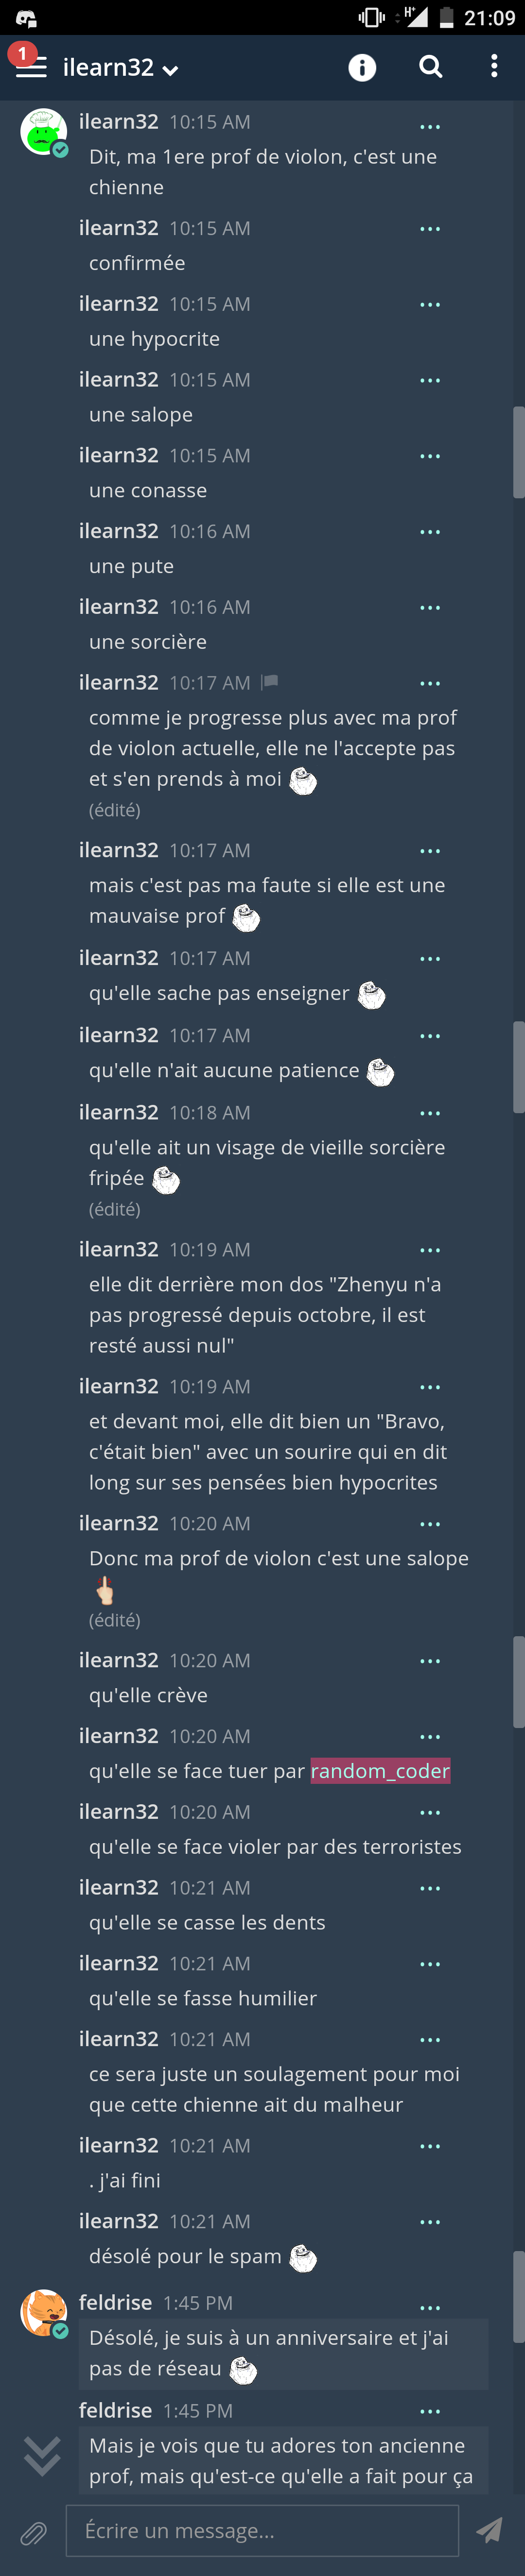Tap the random_coder mention

(380, 1771)
